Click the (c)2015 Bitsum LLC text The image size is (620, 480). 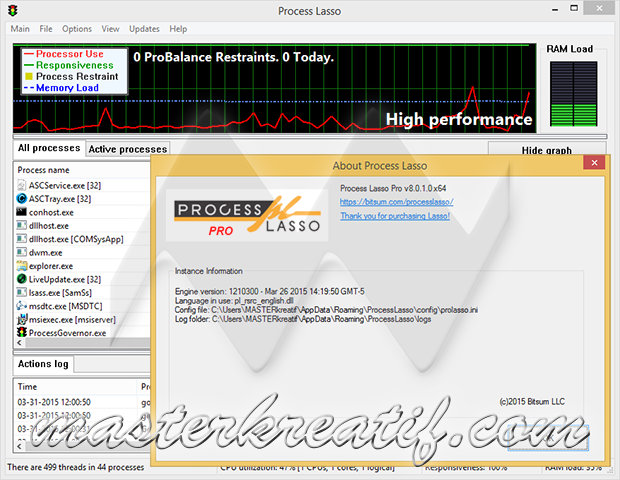pyautogui.click(x=532, y=401)
